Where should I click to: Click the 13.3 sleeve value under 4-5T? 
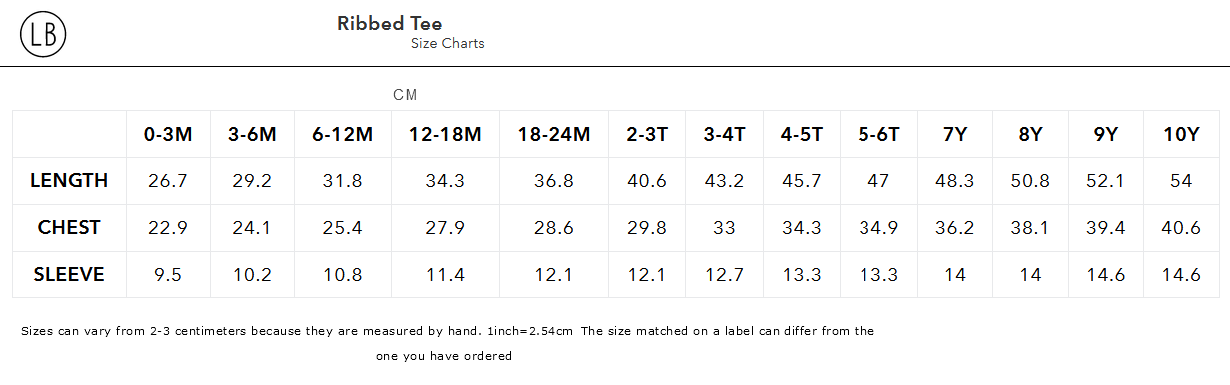(x=802, y=274)
